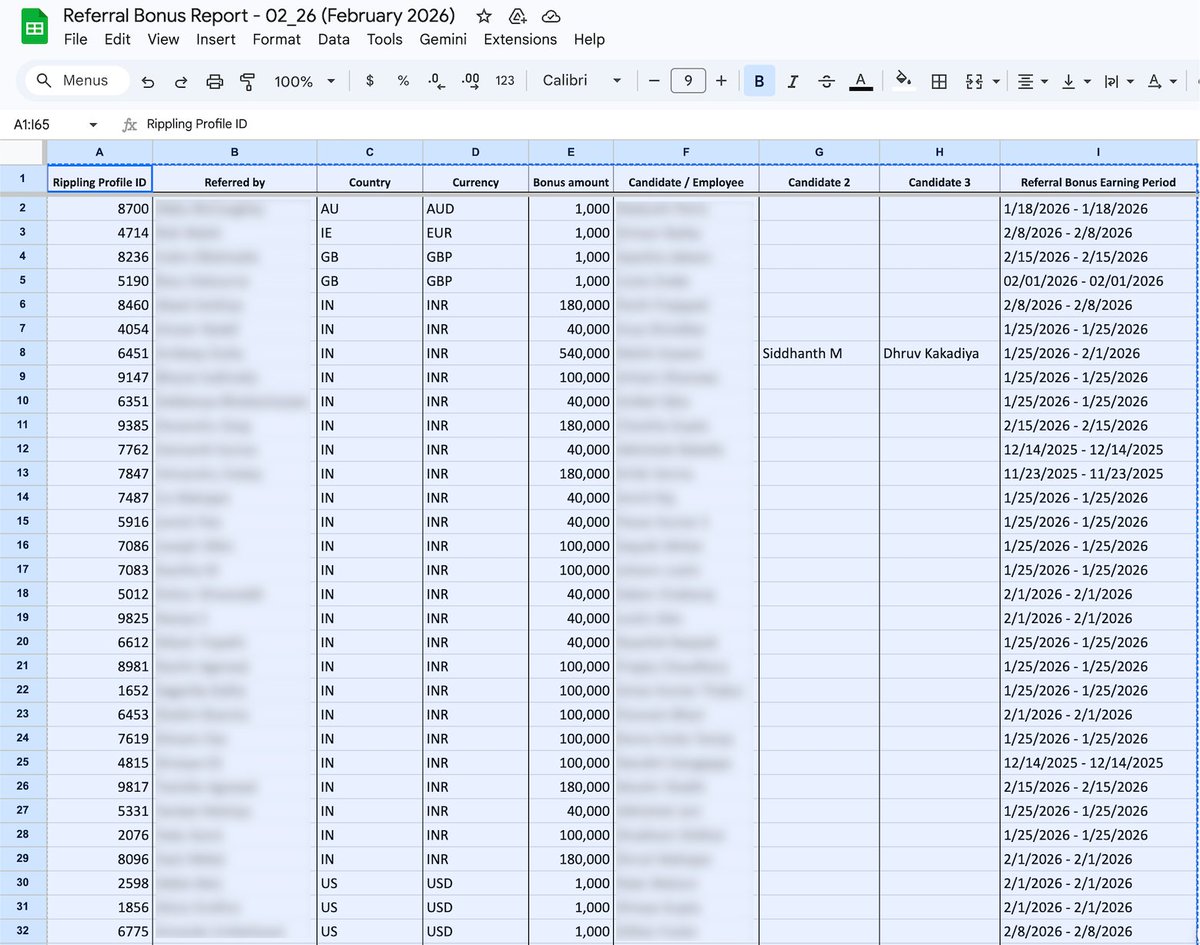Open vertical align dropdown
This screenshot has width=1200, height=945.
(1076, 81)
